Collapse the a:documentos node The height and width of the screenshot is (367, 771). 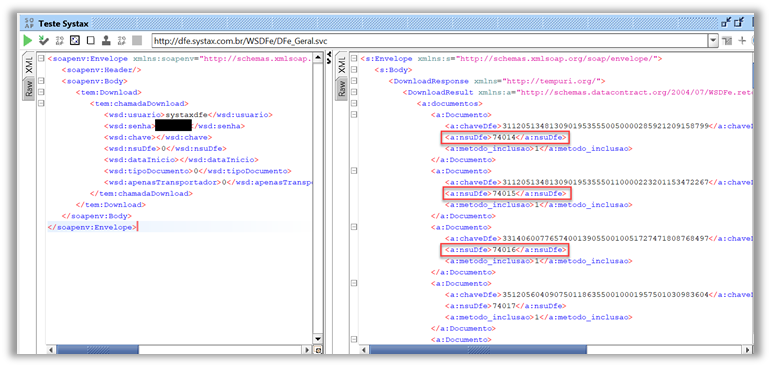(x=354, y=103)
